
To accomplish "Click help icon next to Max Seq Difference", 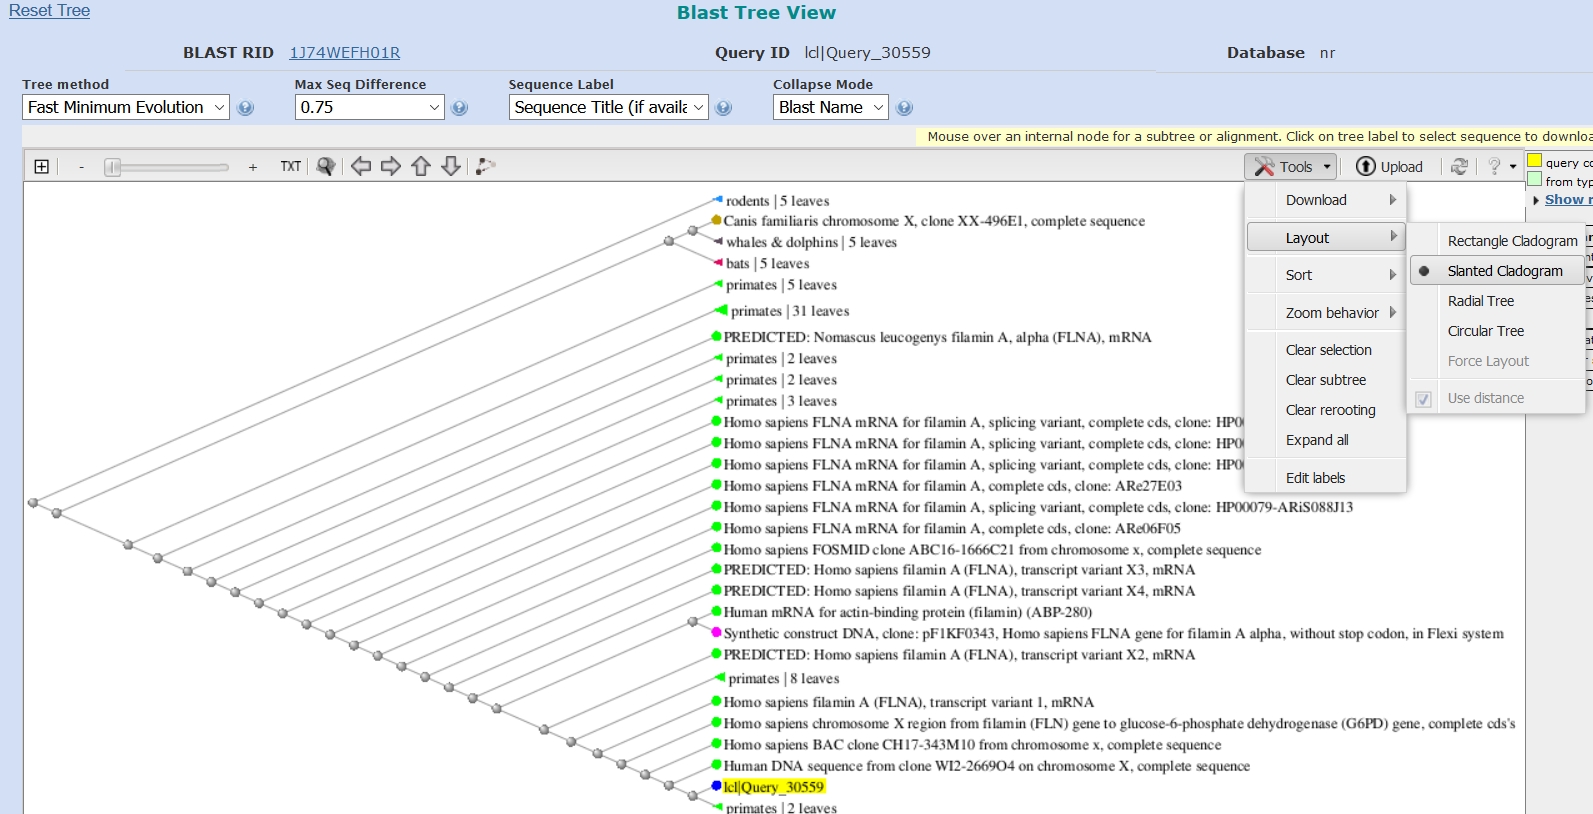I will (459, 108).
